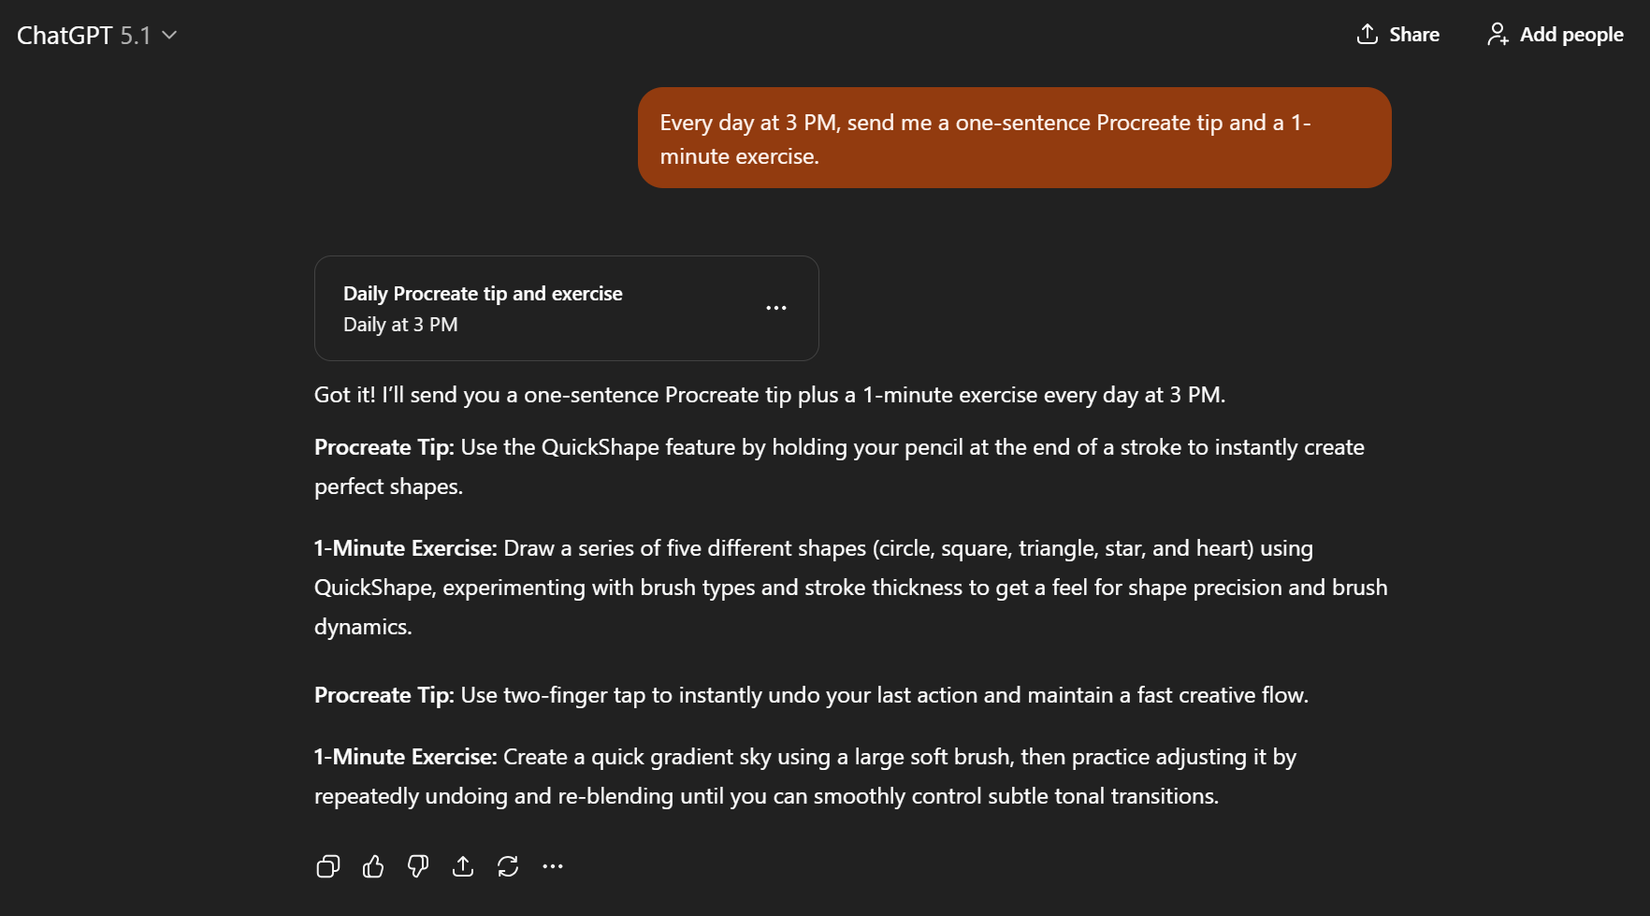Select the 5.1 model label
Screen dimensions: 1650x916
point(137,35)
